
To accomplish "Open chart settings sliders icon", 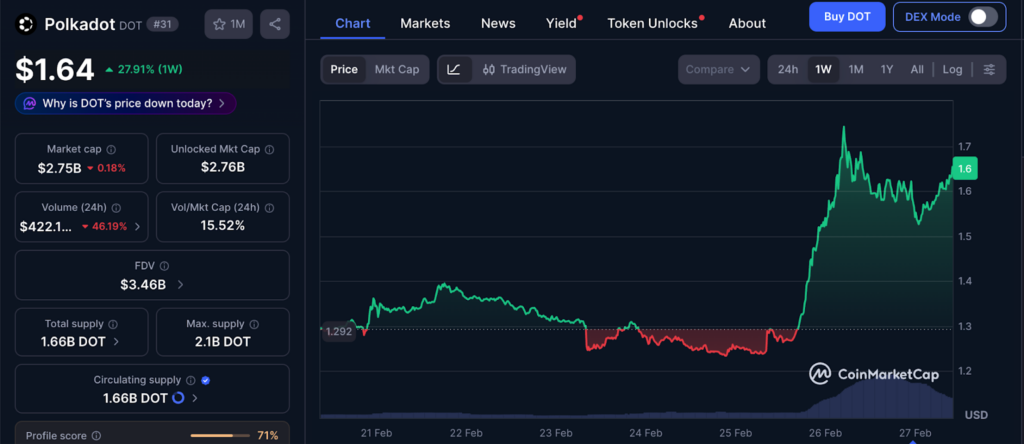I will click(989, 70).
